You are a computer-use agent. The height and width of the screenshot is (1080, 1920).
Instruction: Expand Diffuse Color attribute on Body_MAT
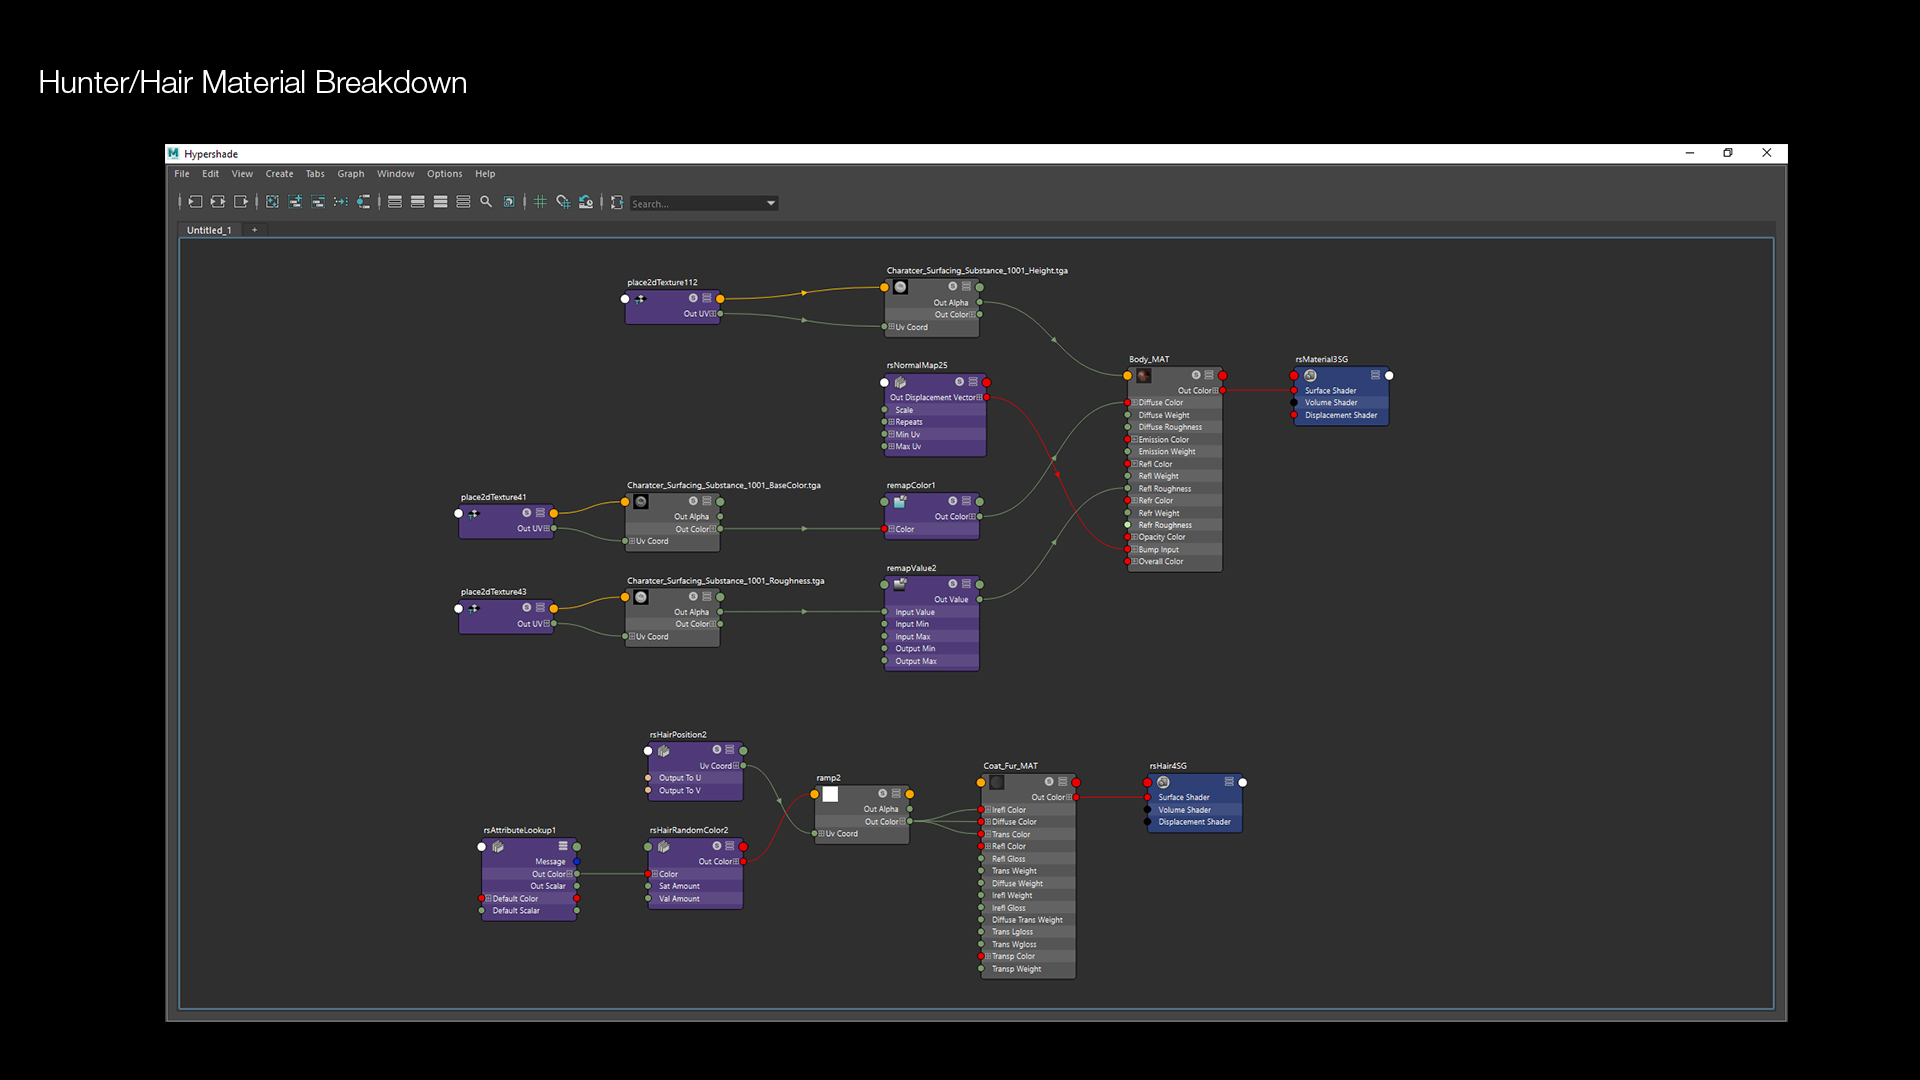tap(1135, 403)
